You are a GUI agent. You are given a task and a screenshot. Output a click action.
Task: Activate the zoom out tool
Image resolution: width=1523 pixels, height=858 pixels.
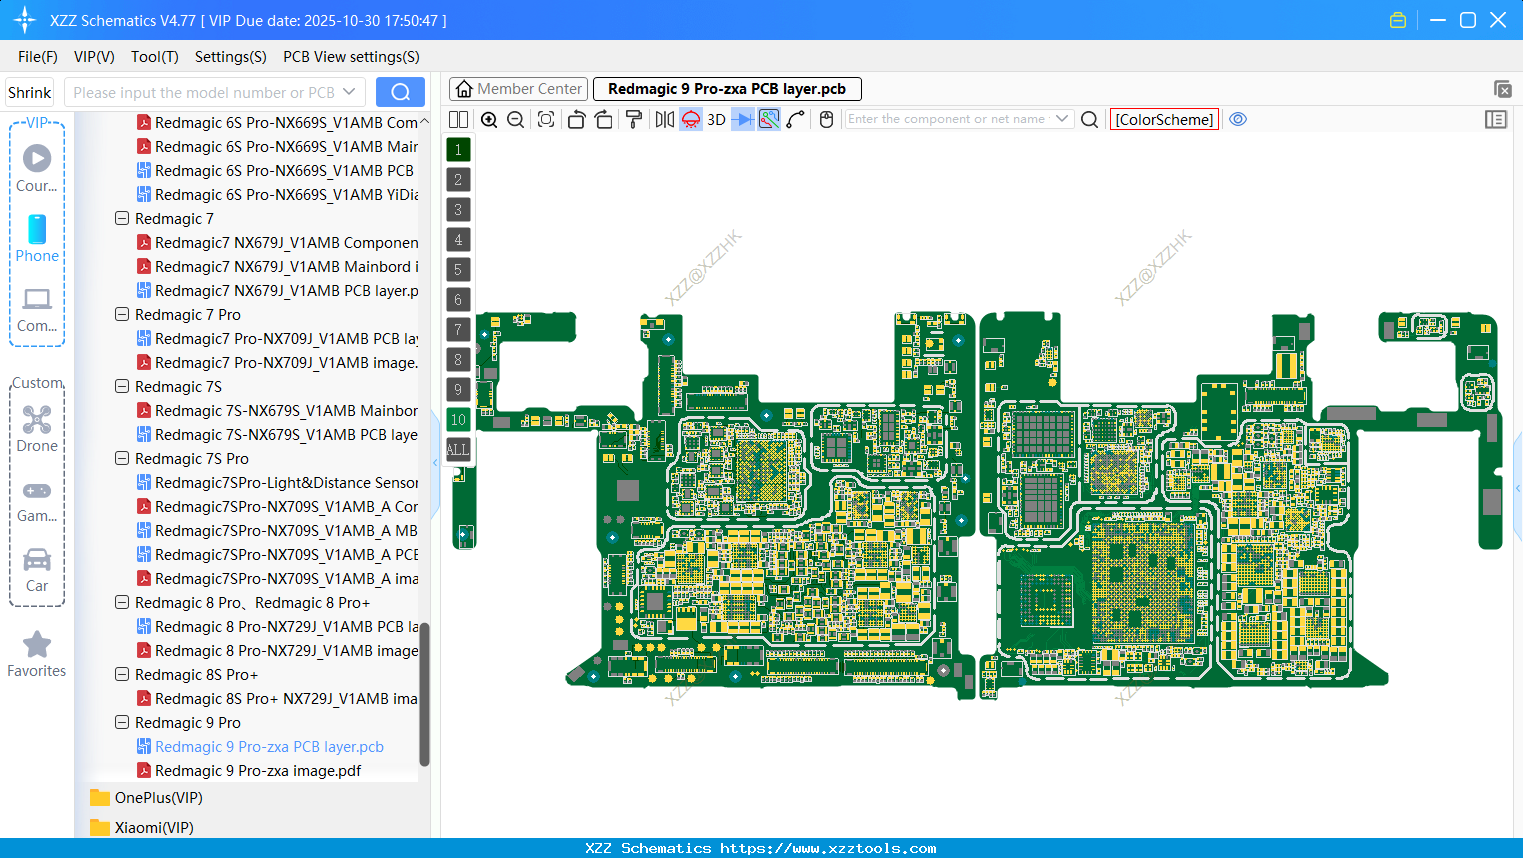pos(514,119)
